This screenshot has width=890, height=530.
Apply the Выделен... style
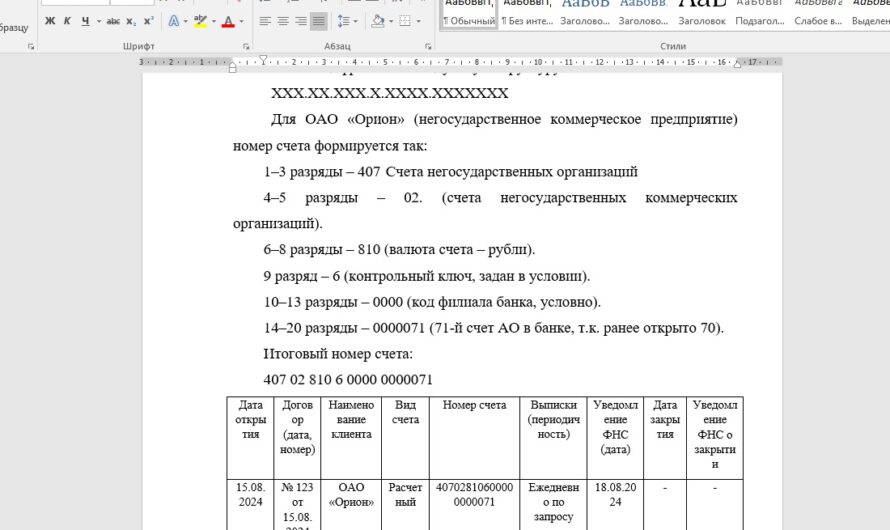[870, 14]
